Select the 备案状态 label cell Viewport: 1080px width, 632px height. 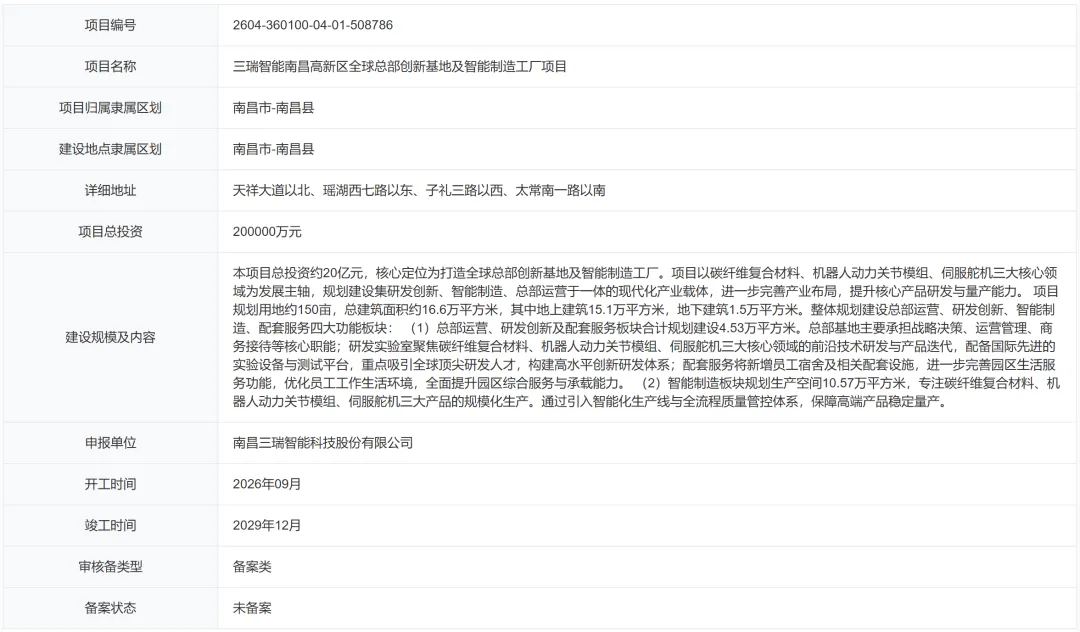pos(110,608)
